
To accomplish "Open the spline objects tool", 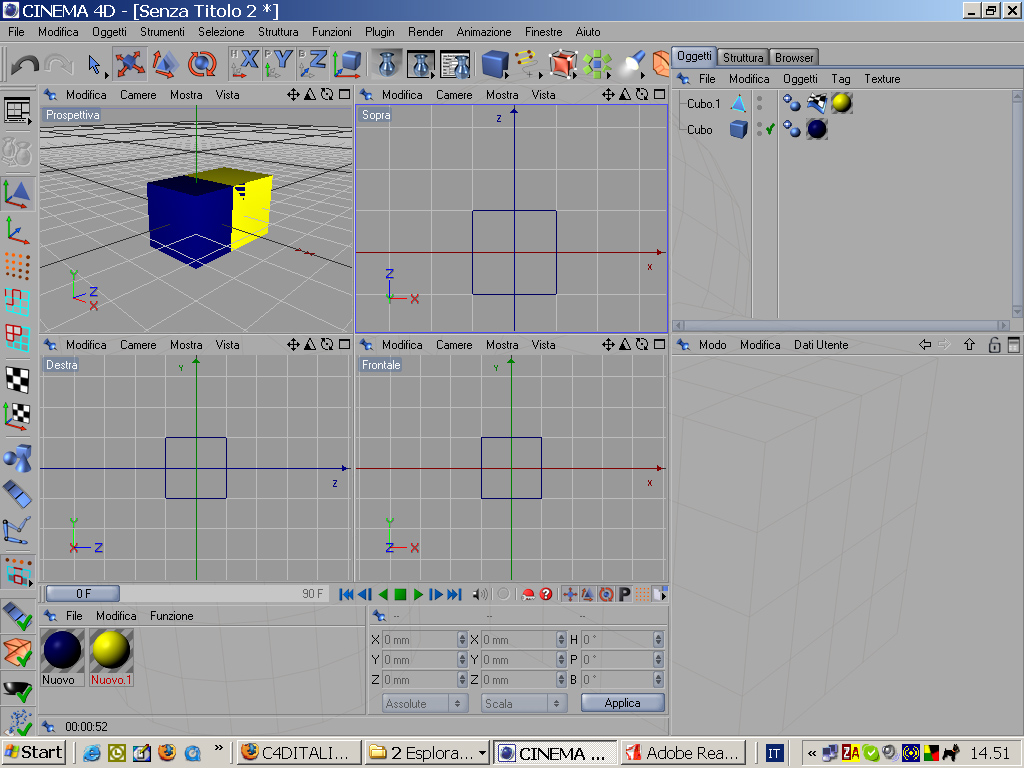I will coord(528,64).
